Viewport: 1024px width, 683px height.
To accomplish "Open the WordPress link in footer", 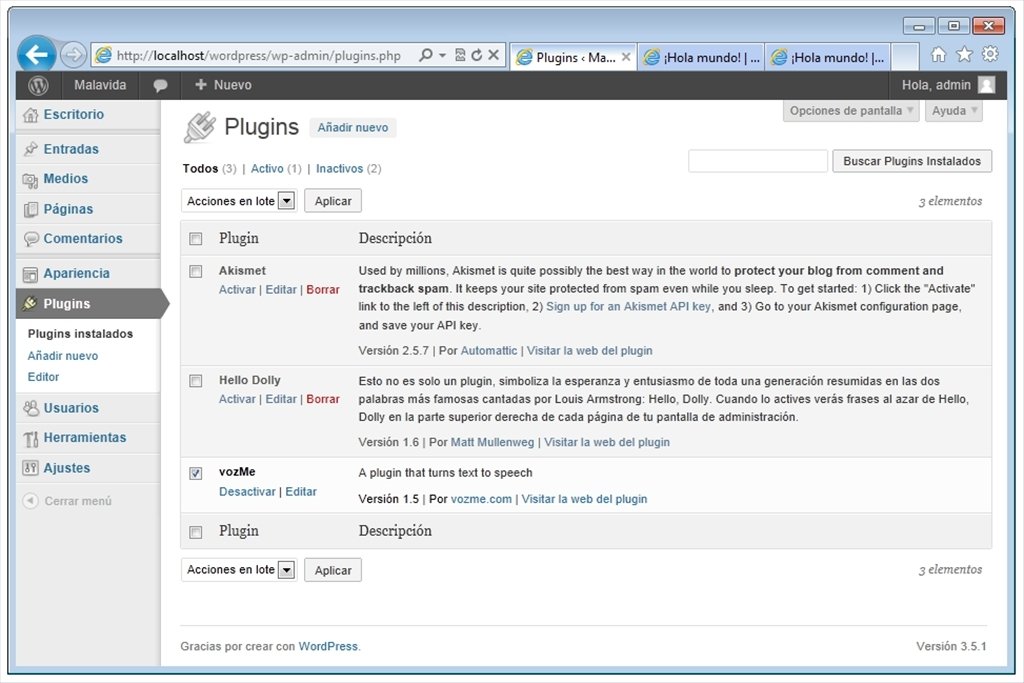I will click(x=328, y=646).
